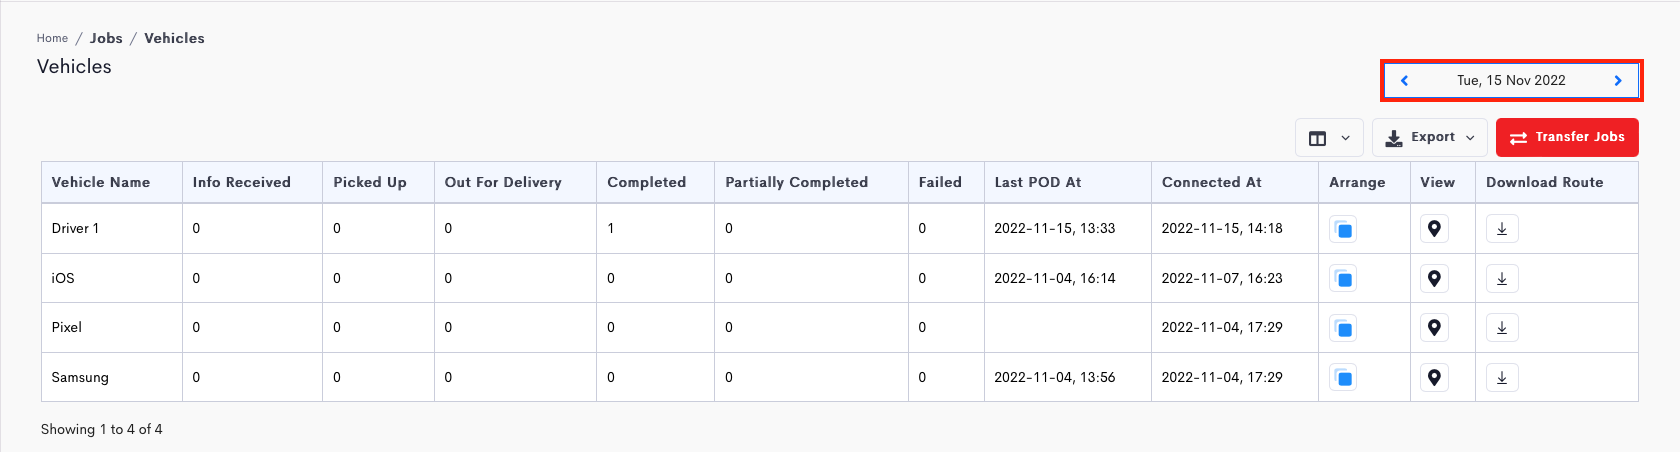Open date picker showing Tue, 15 Nov 2022
Image resolution: width=1680 pixels, height=452 pixels.
(1510, 81)
